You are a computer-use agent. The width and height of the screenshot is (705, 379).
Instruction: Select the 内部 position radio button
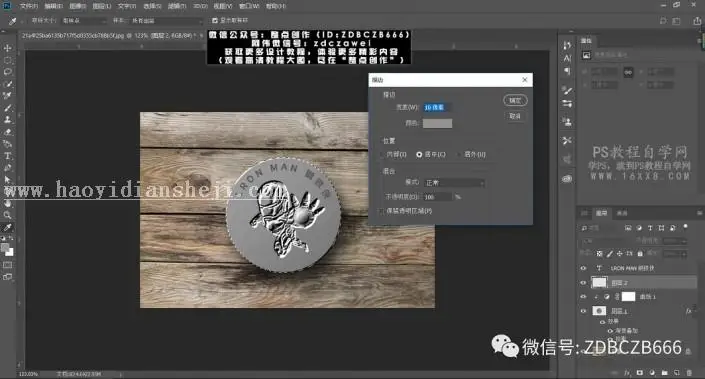point(382,154)
